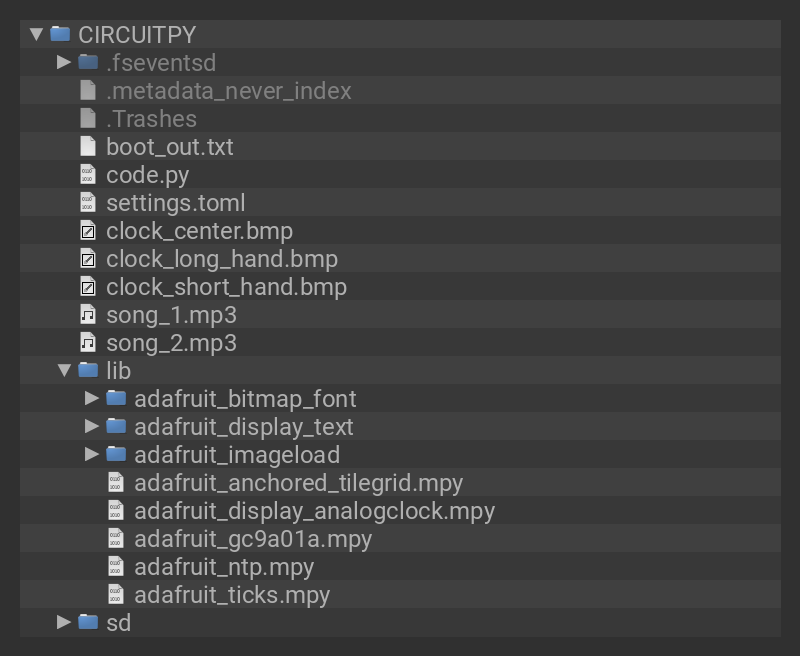Click the settings.toml file icon
Image resolution: width=800 pixels, height=656 pixels.
88,203
